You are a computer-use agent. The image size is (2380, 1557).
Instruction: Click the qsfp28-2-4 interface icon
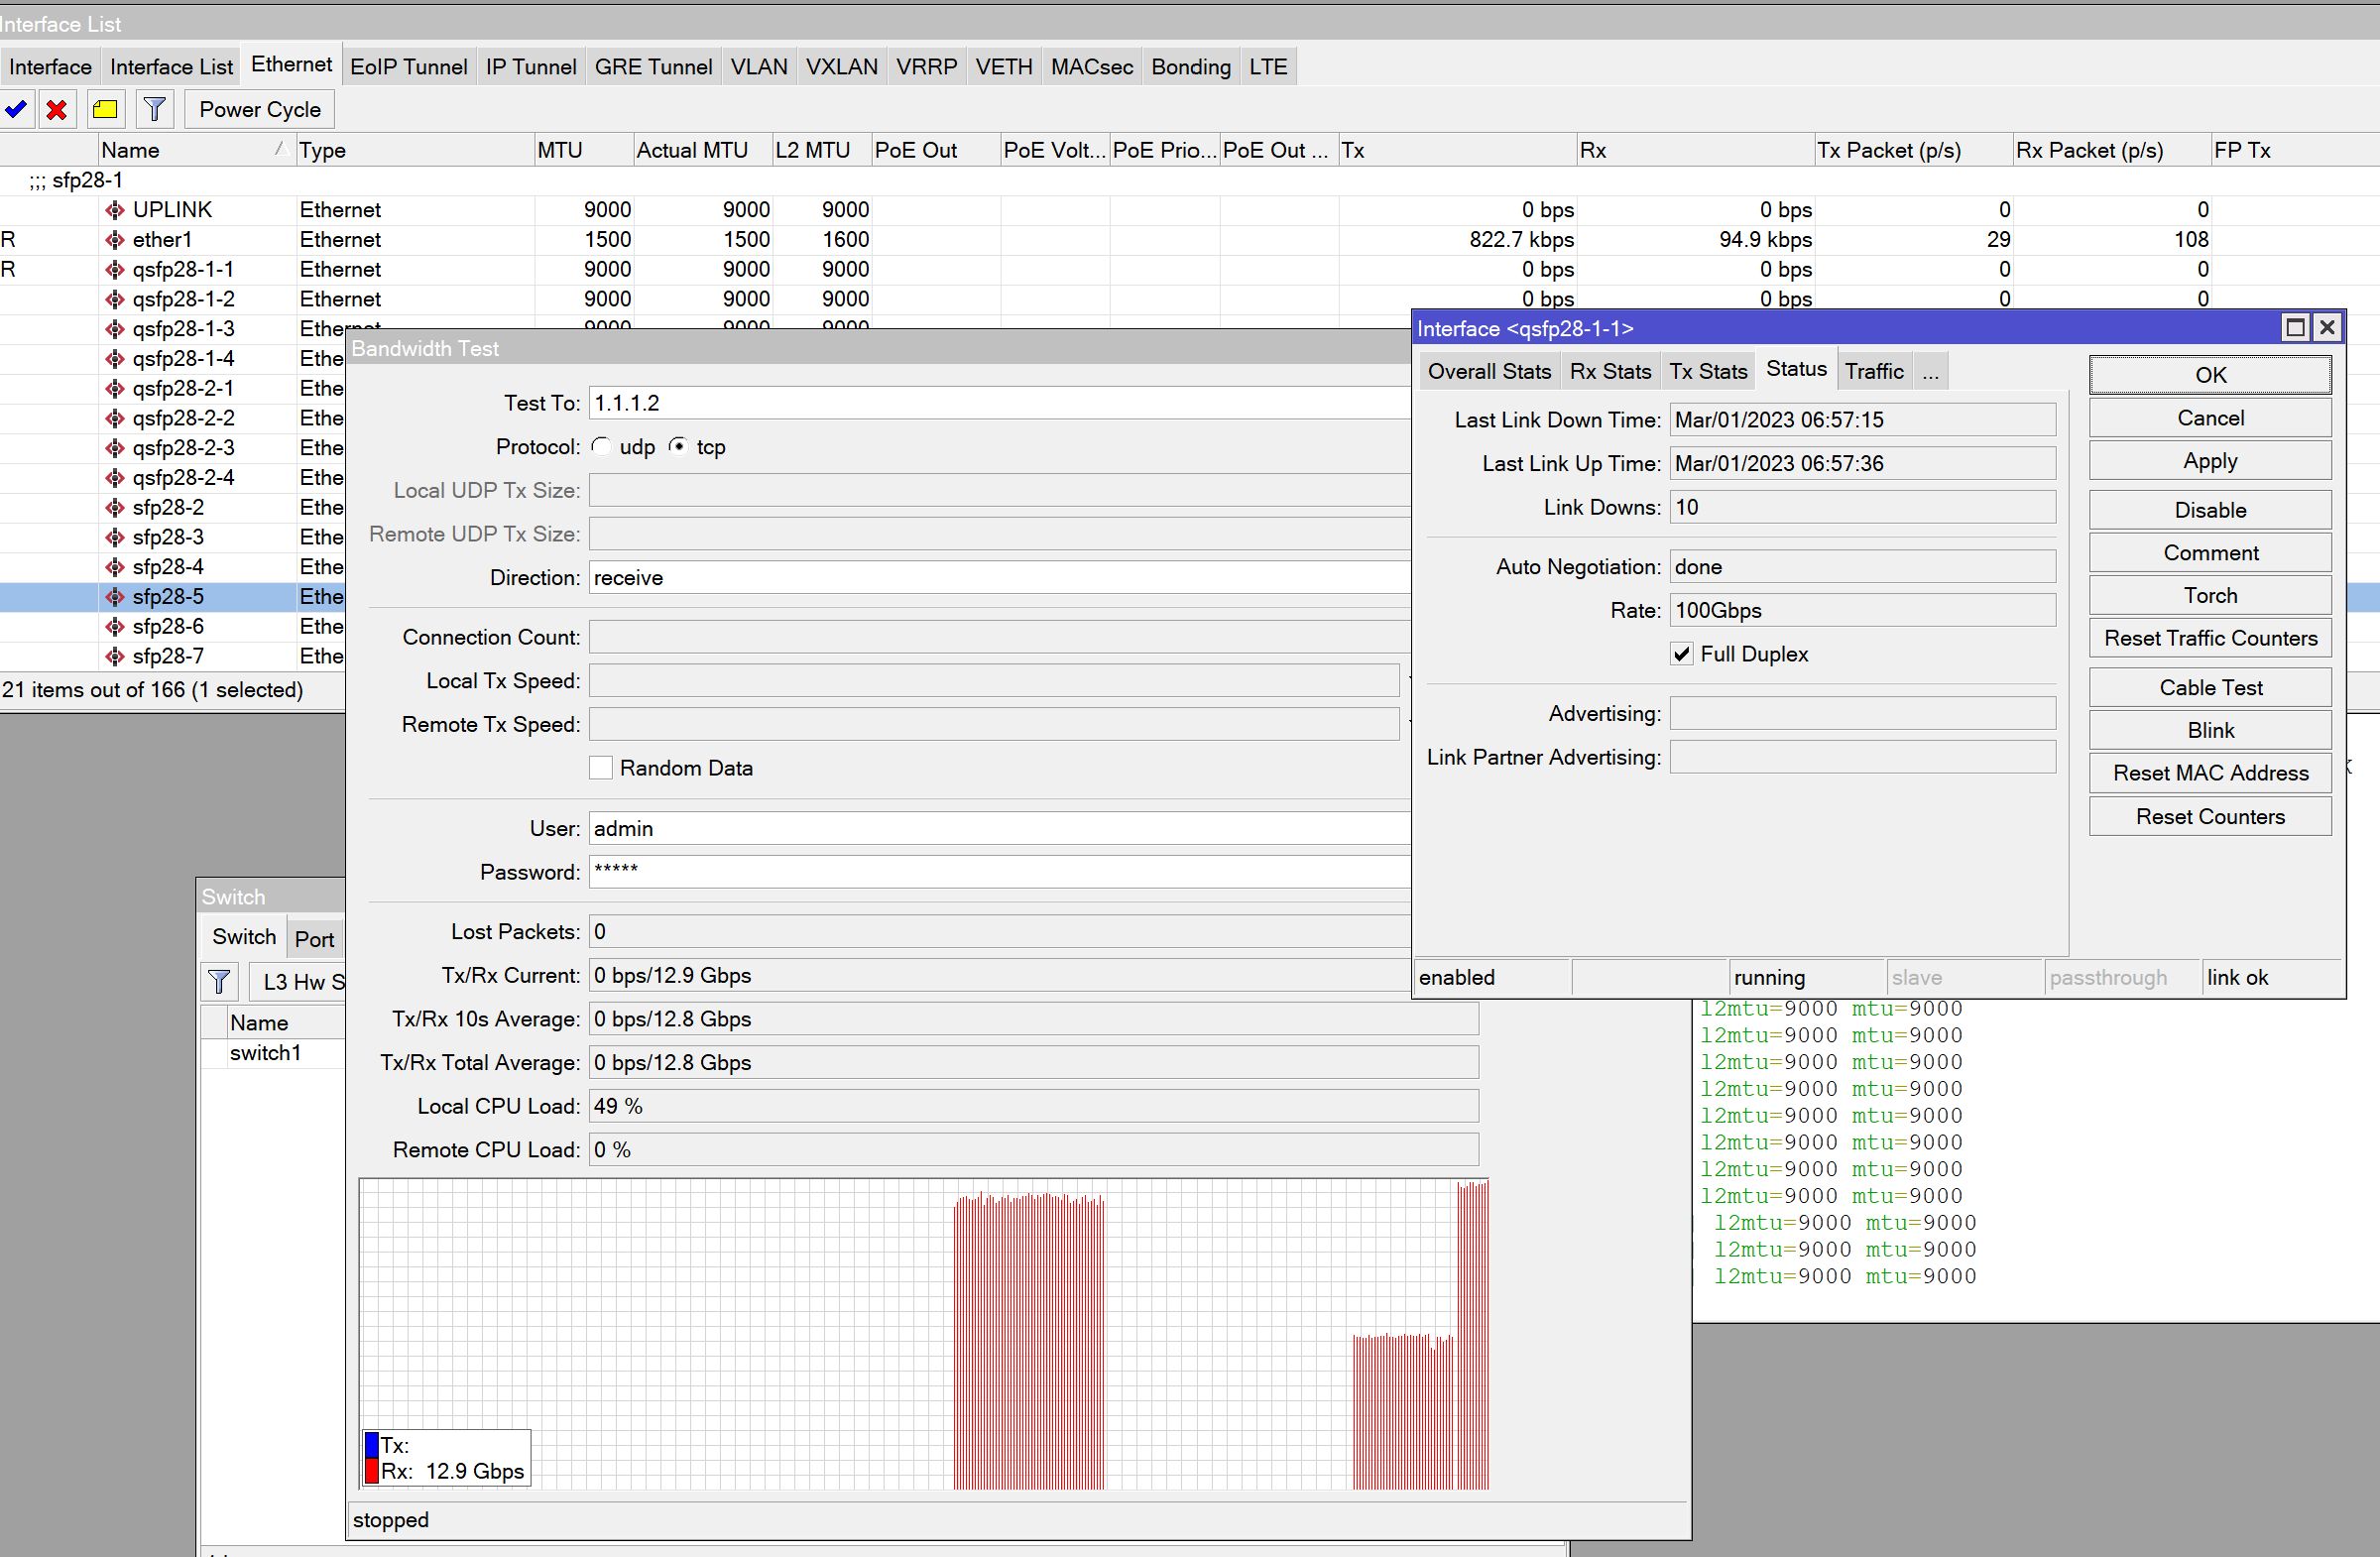click(x=115, y=478)
